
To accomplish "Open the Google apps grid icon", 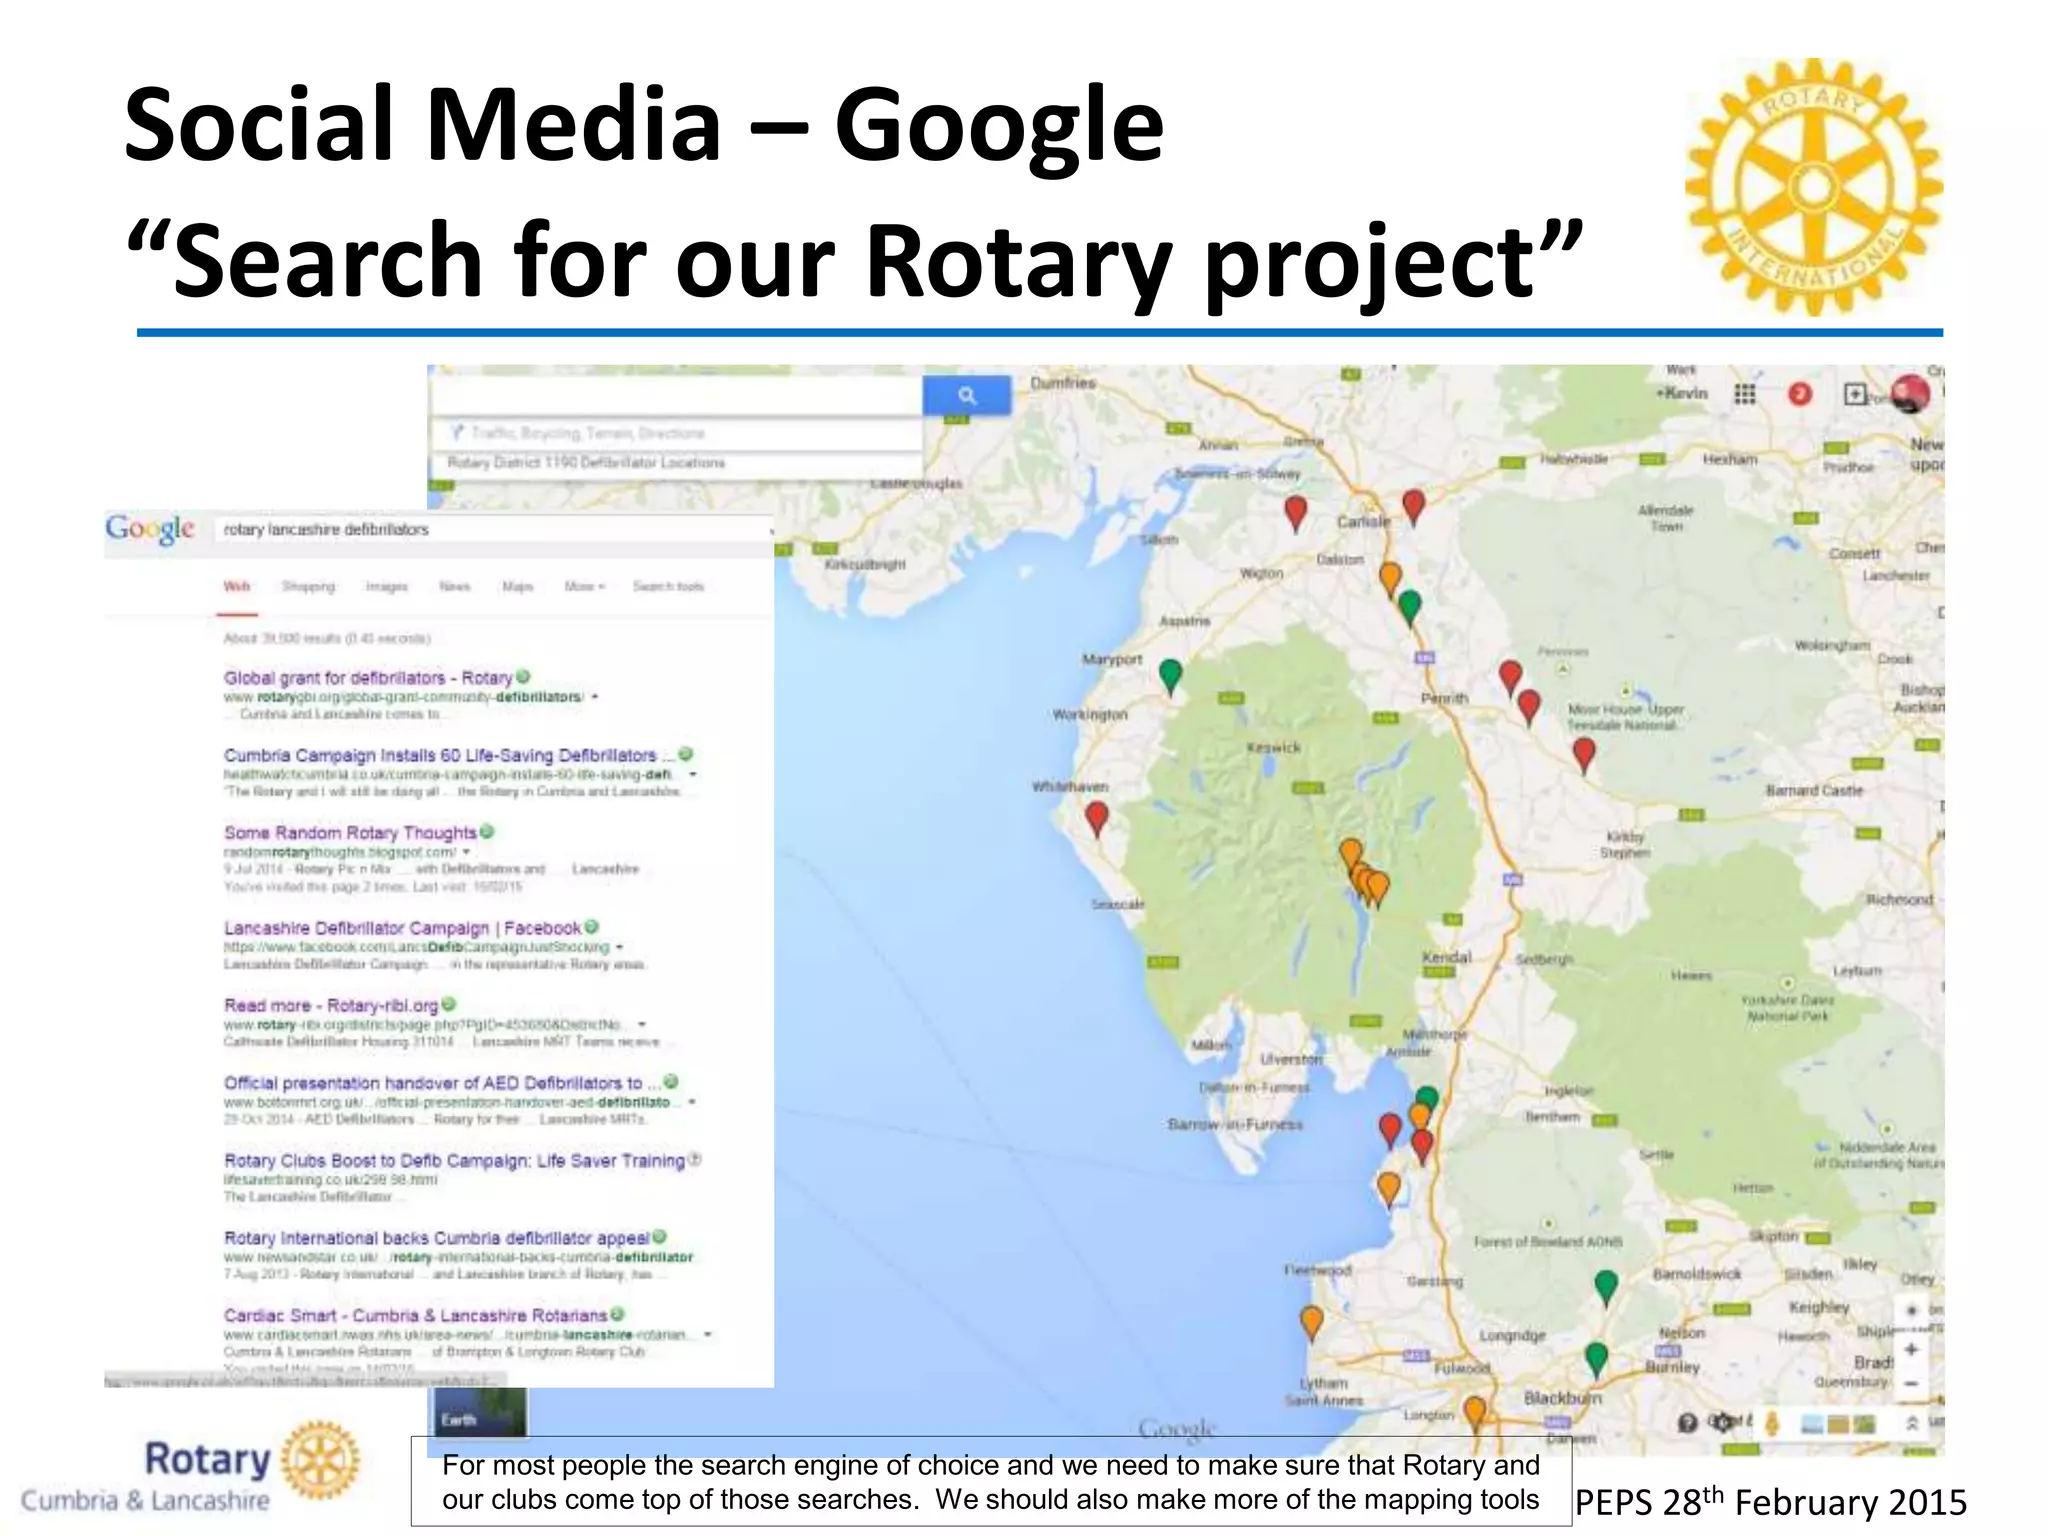I will (1745, 394).
